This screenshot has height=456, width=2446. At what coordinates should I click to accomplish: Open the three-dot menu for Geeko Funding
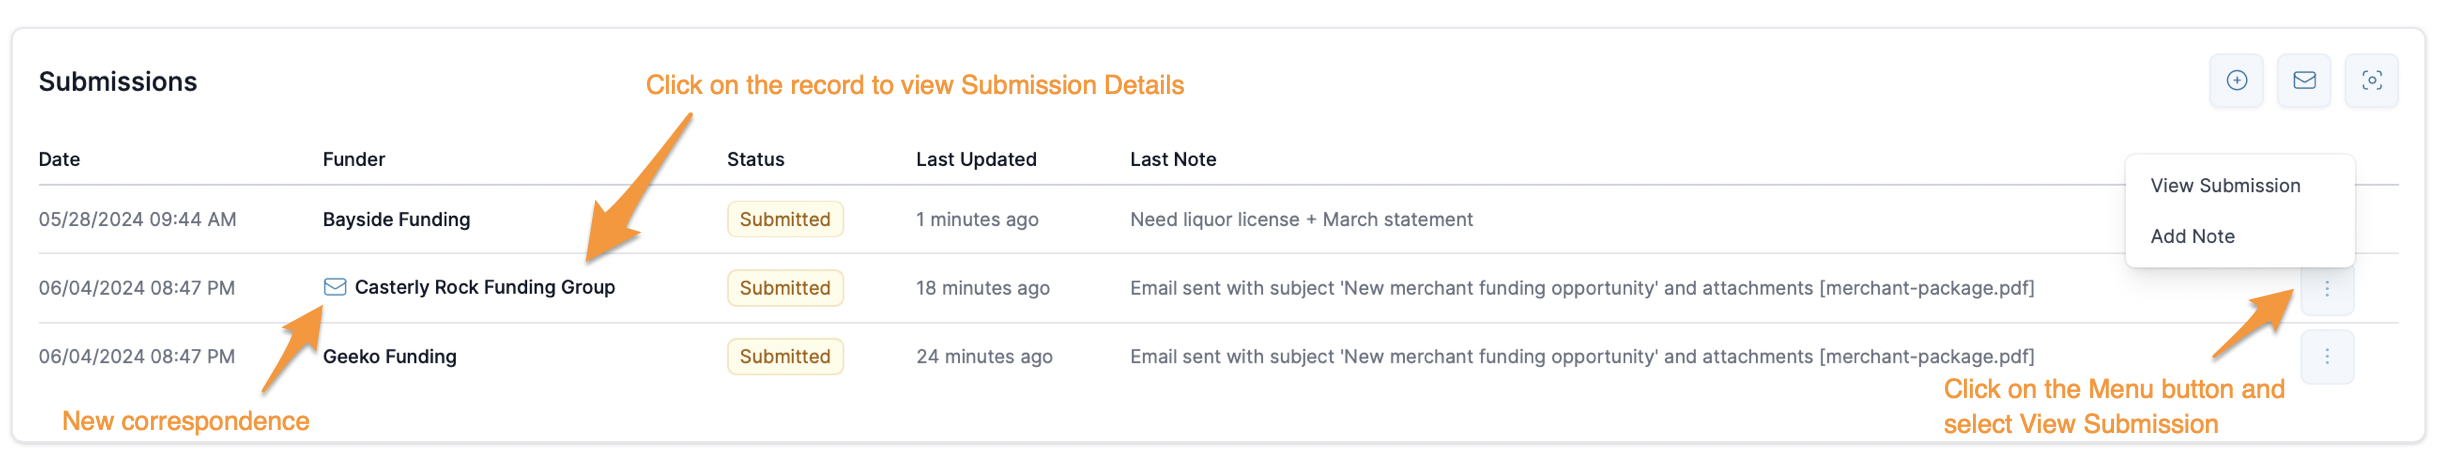point(2327,357)
